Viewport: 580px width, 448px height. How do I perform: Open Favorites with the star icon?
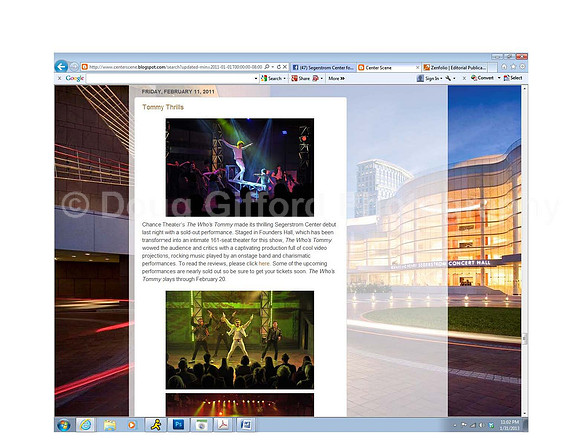coord(513,67)
